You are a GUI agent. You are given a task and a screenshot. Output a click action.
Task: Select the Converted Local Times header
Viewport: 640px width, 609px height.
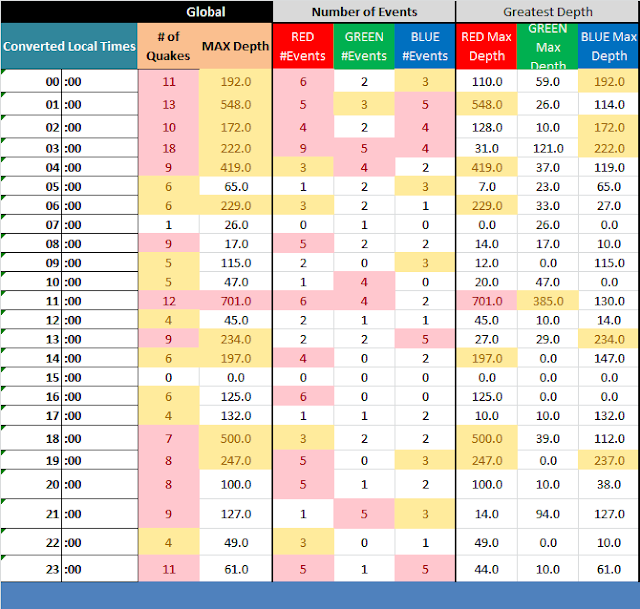click(69, 46)
